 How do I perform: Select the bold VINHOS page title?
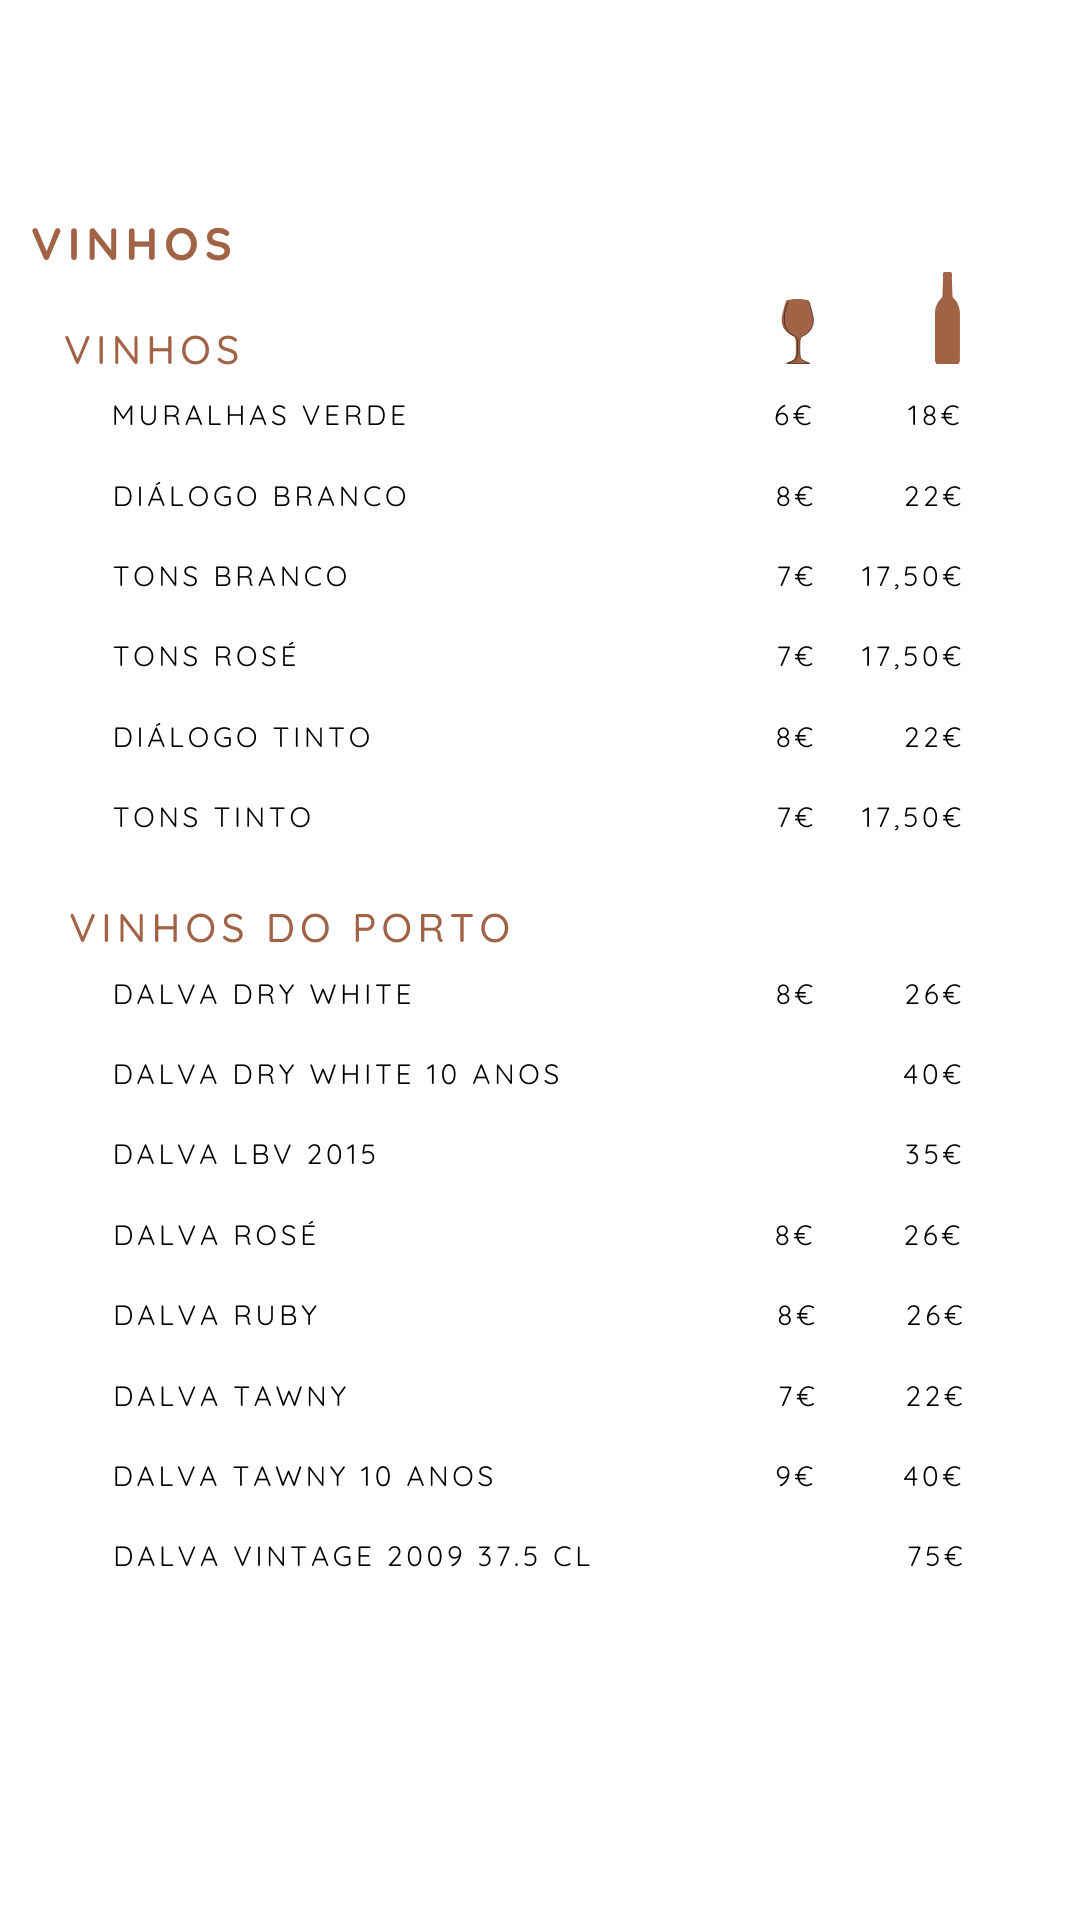tap(133, 245)
